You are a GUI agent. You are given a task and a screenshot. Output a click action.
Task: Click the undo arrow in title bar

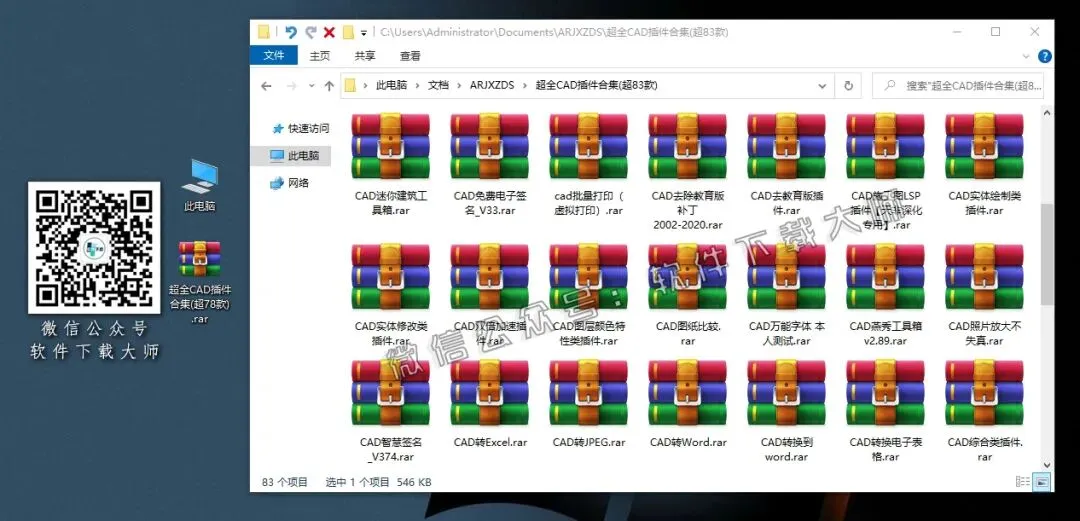291,32
